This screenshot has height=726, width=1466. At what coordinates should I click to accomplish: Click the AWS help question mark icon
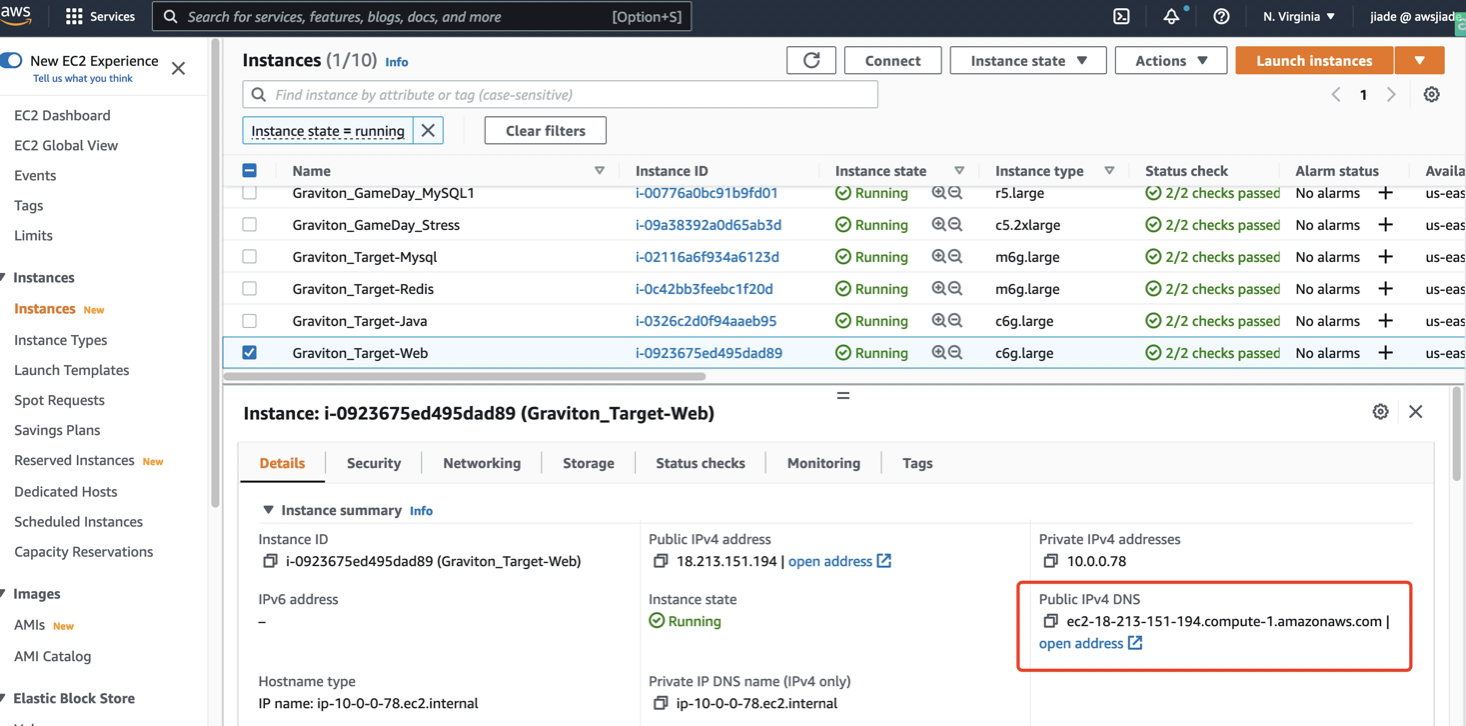pos(1221,17)
